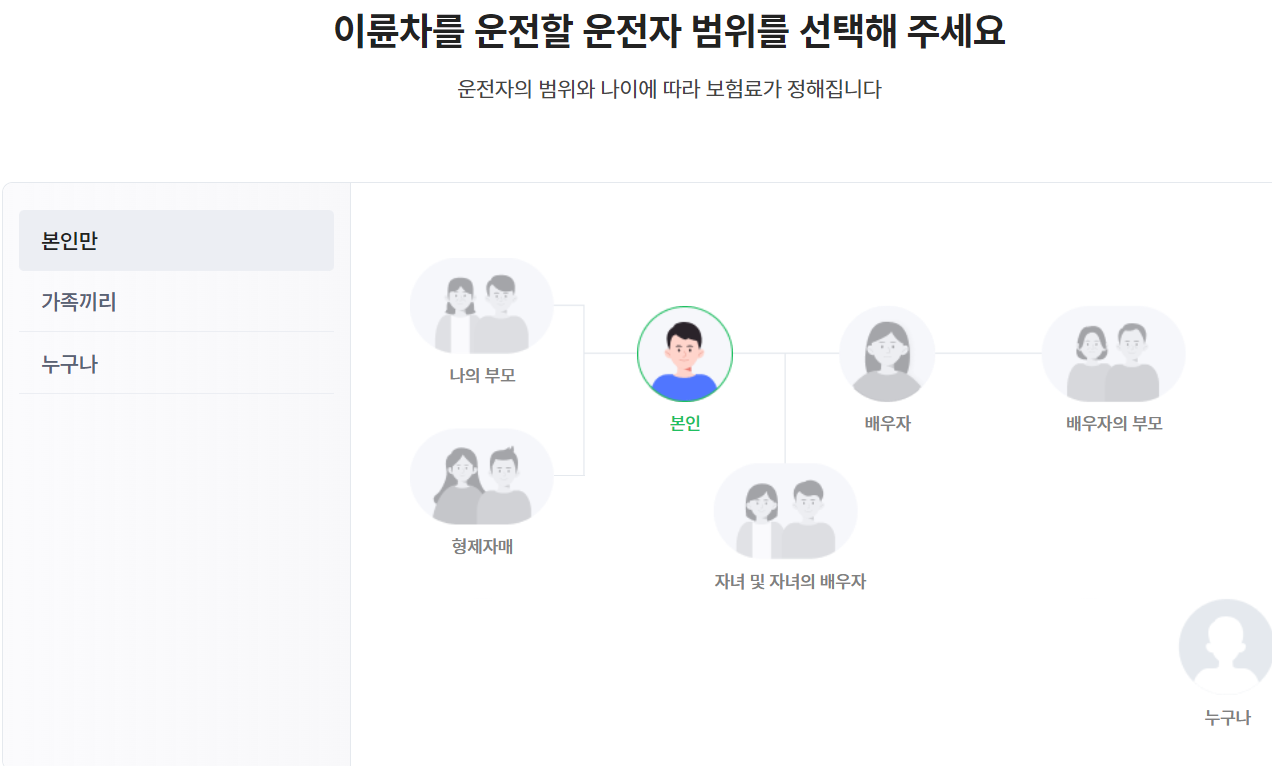
Task: Choose the 가족끼리 driver range option
Action: pyautogui.click(x=176, y=302)
